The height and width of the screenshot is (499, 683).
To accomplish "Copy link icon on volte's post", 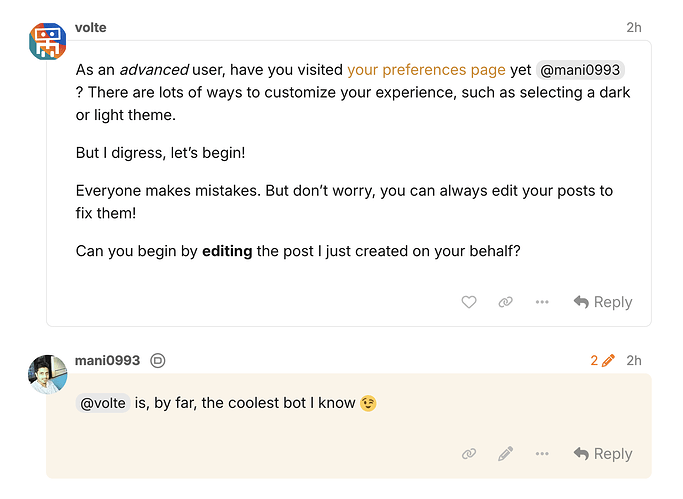I will click(x=505, y=302).
